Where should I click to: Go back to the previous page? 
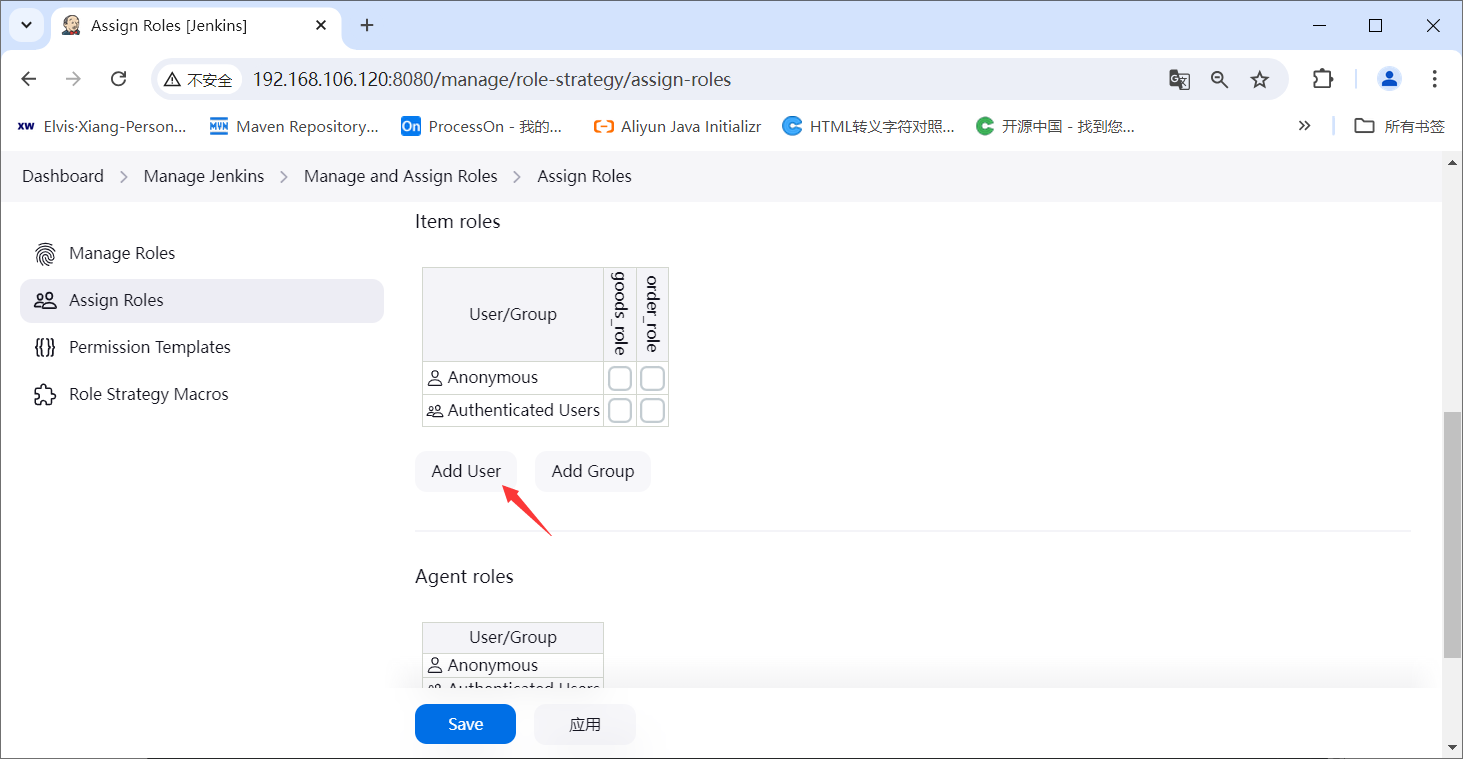click(x=29, y=79)
